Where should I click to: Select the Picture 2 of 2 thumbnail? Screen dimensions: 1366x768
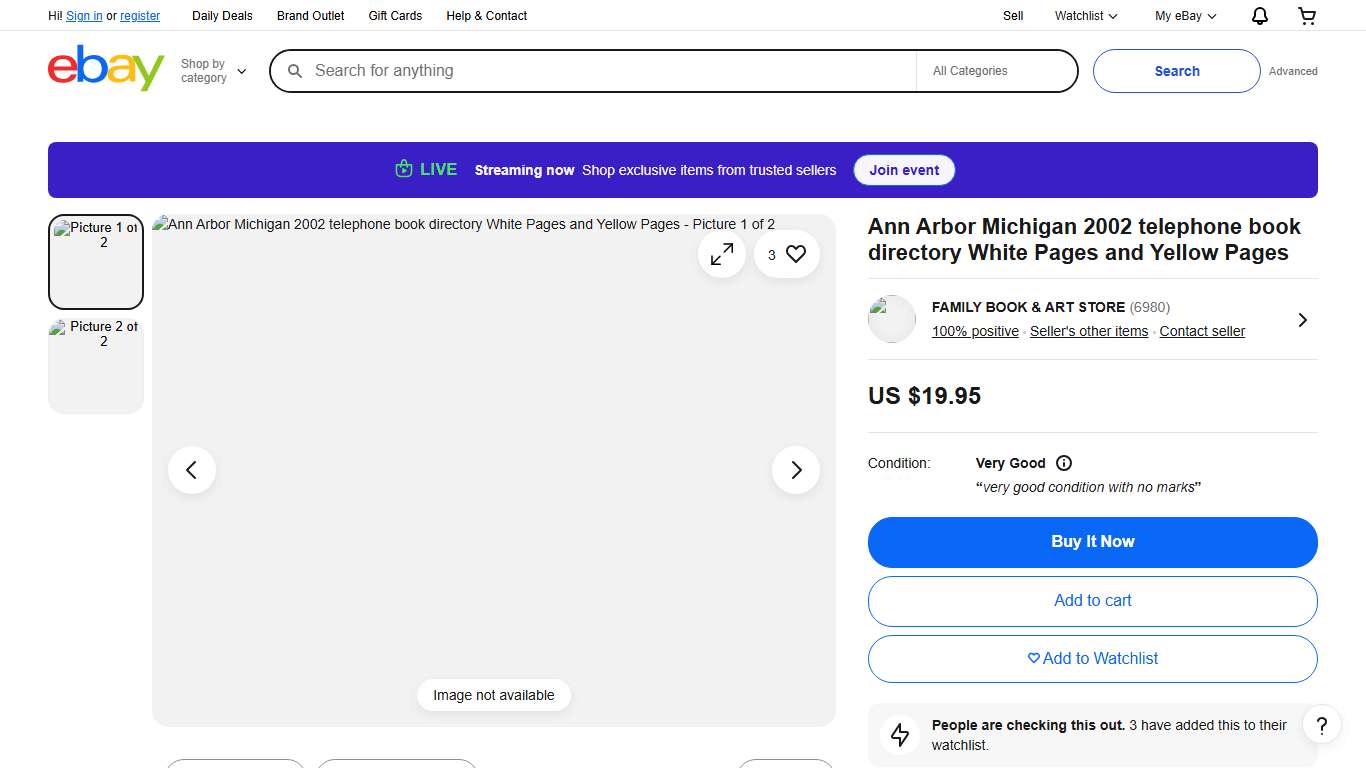pyautogui.click(x=96, y=366)
